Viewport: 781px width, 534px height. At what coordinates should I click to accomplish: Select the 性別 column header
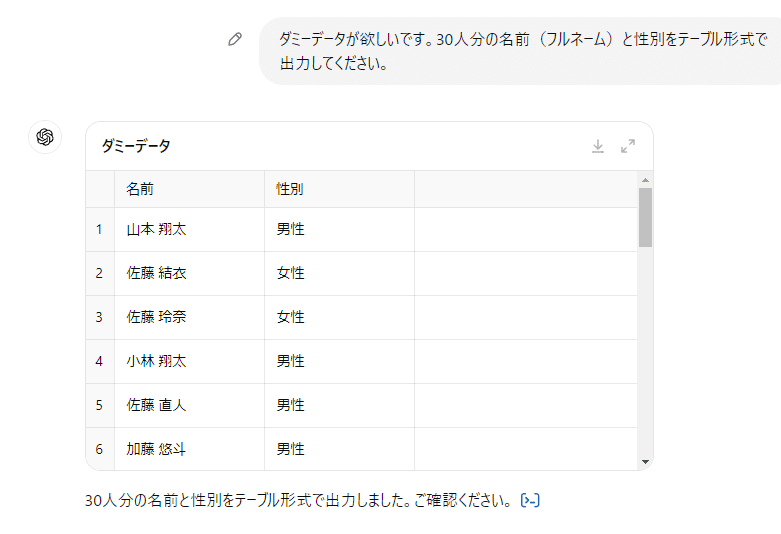click(x=339, y=189)
